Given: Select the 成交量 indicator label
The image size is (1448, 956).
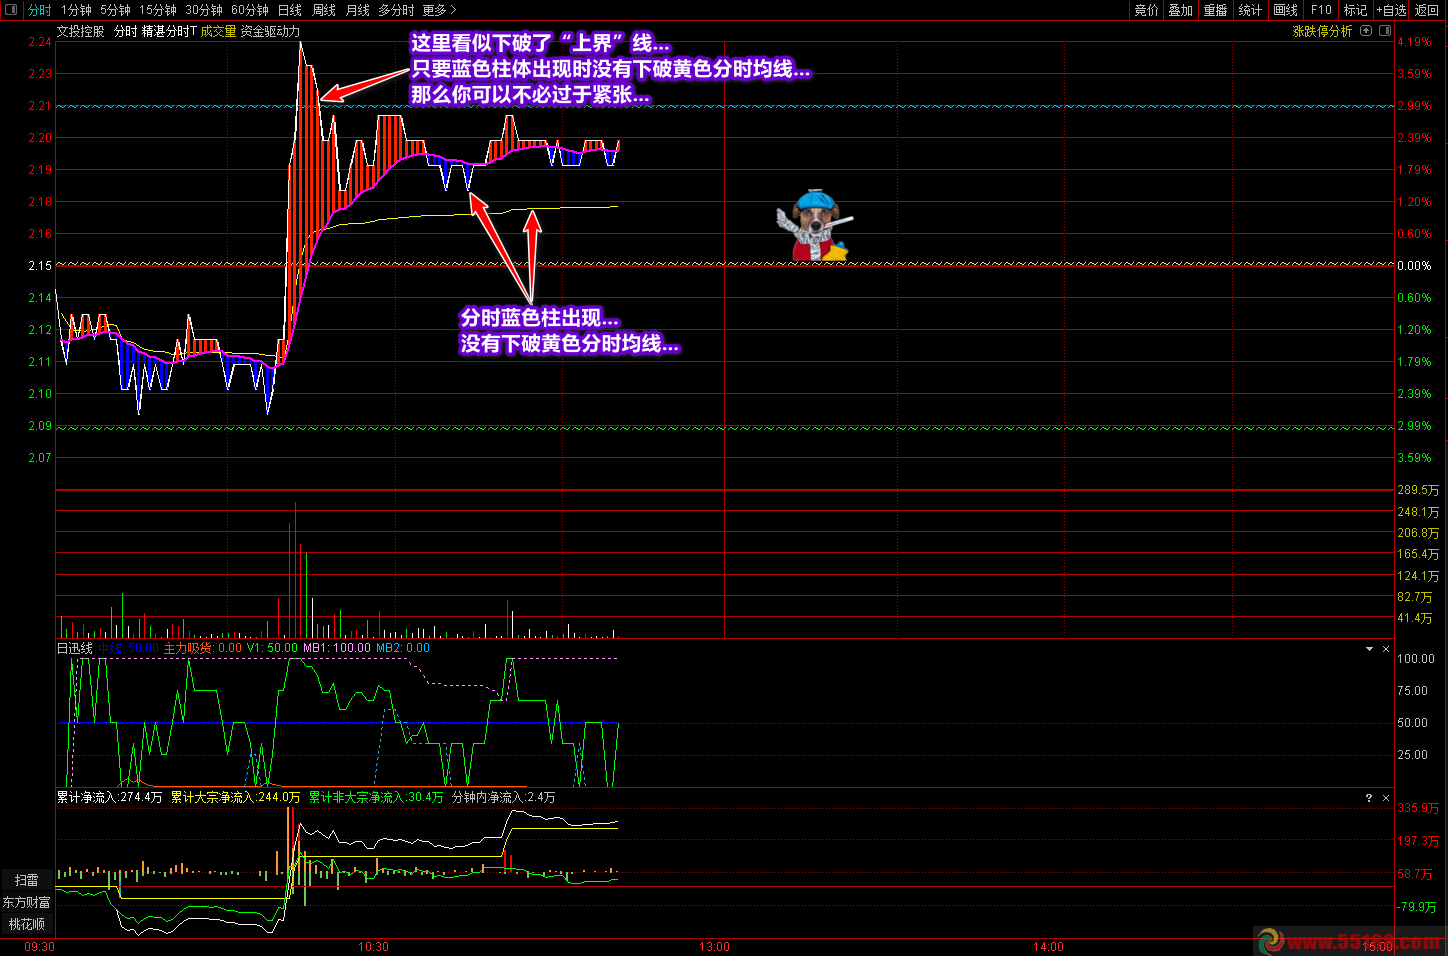Looking at the screenshot, I should tap(218, 31).
